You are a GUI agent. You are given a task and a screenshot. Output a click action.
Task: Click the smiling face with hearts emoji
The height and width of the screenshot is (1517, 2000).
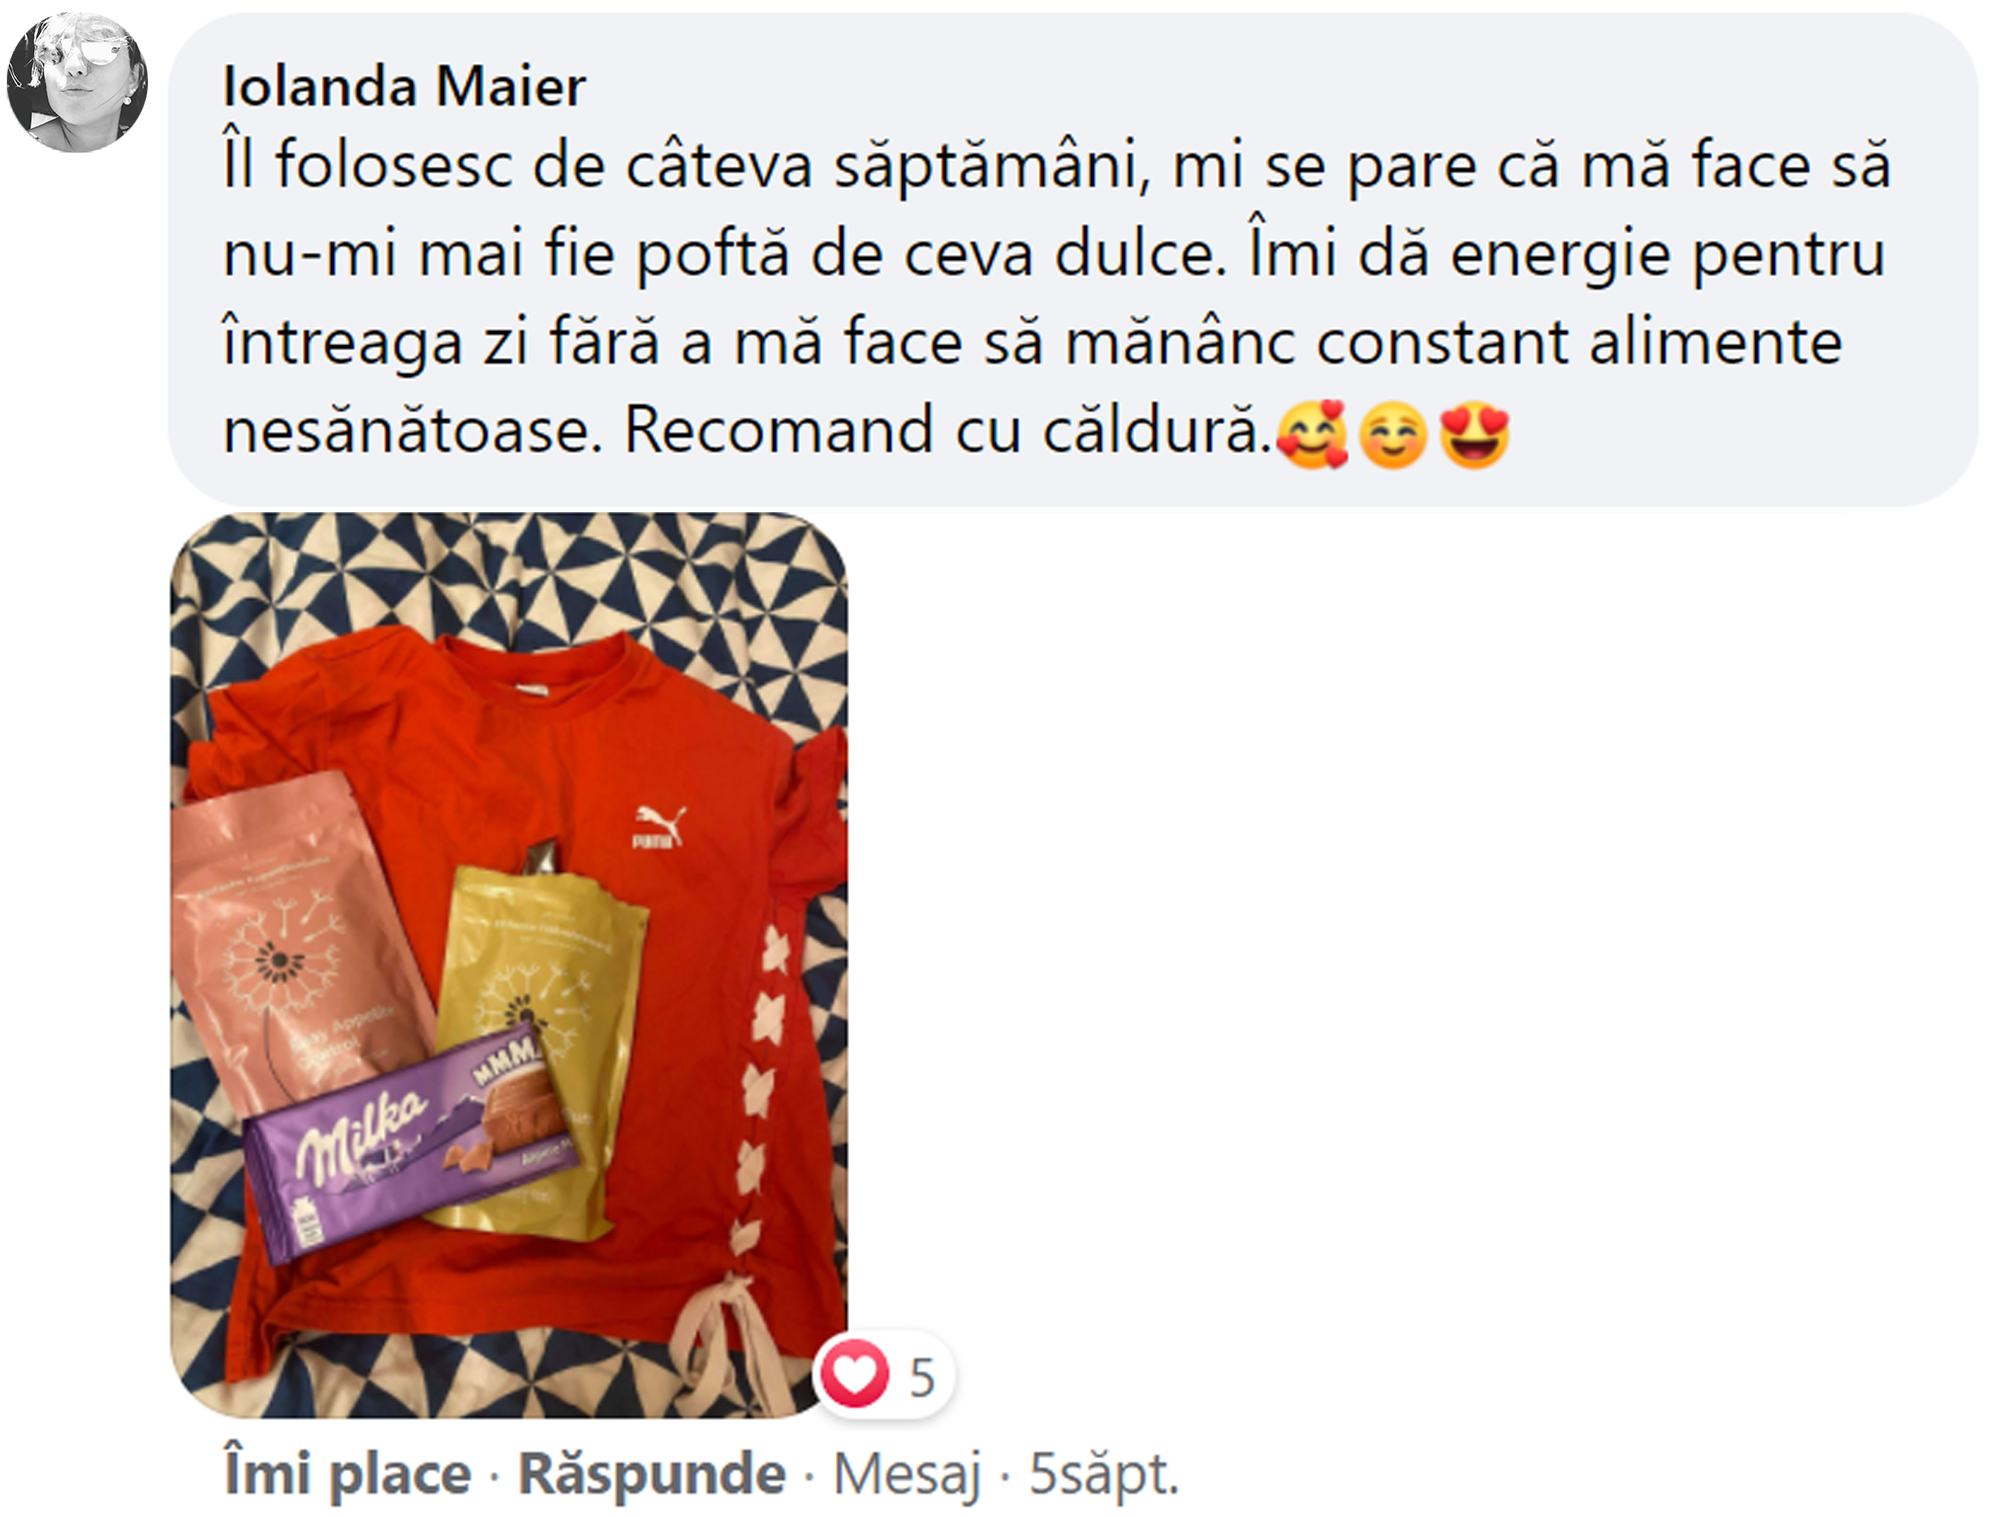click(x=1313, y=435)
